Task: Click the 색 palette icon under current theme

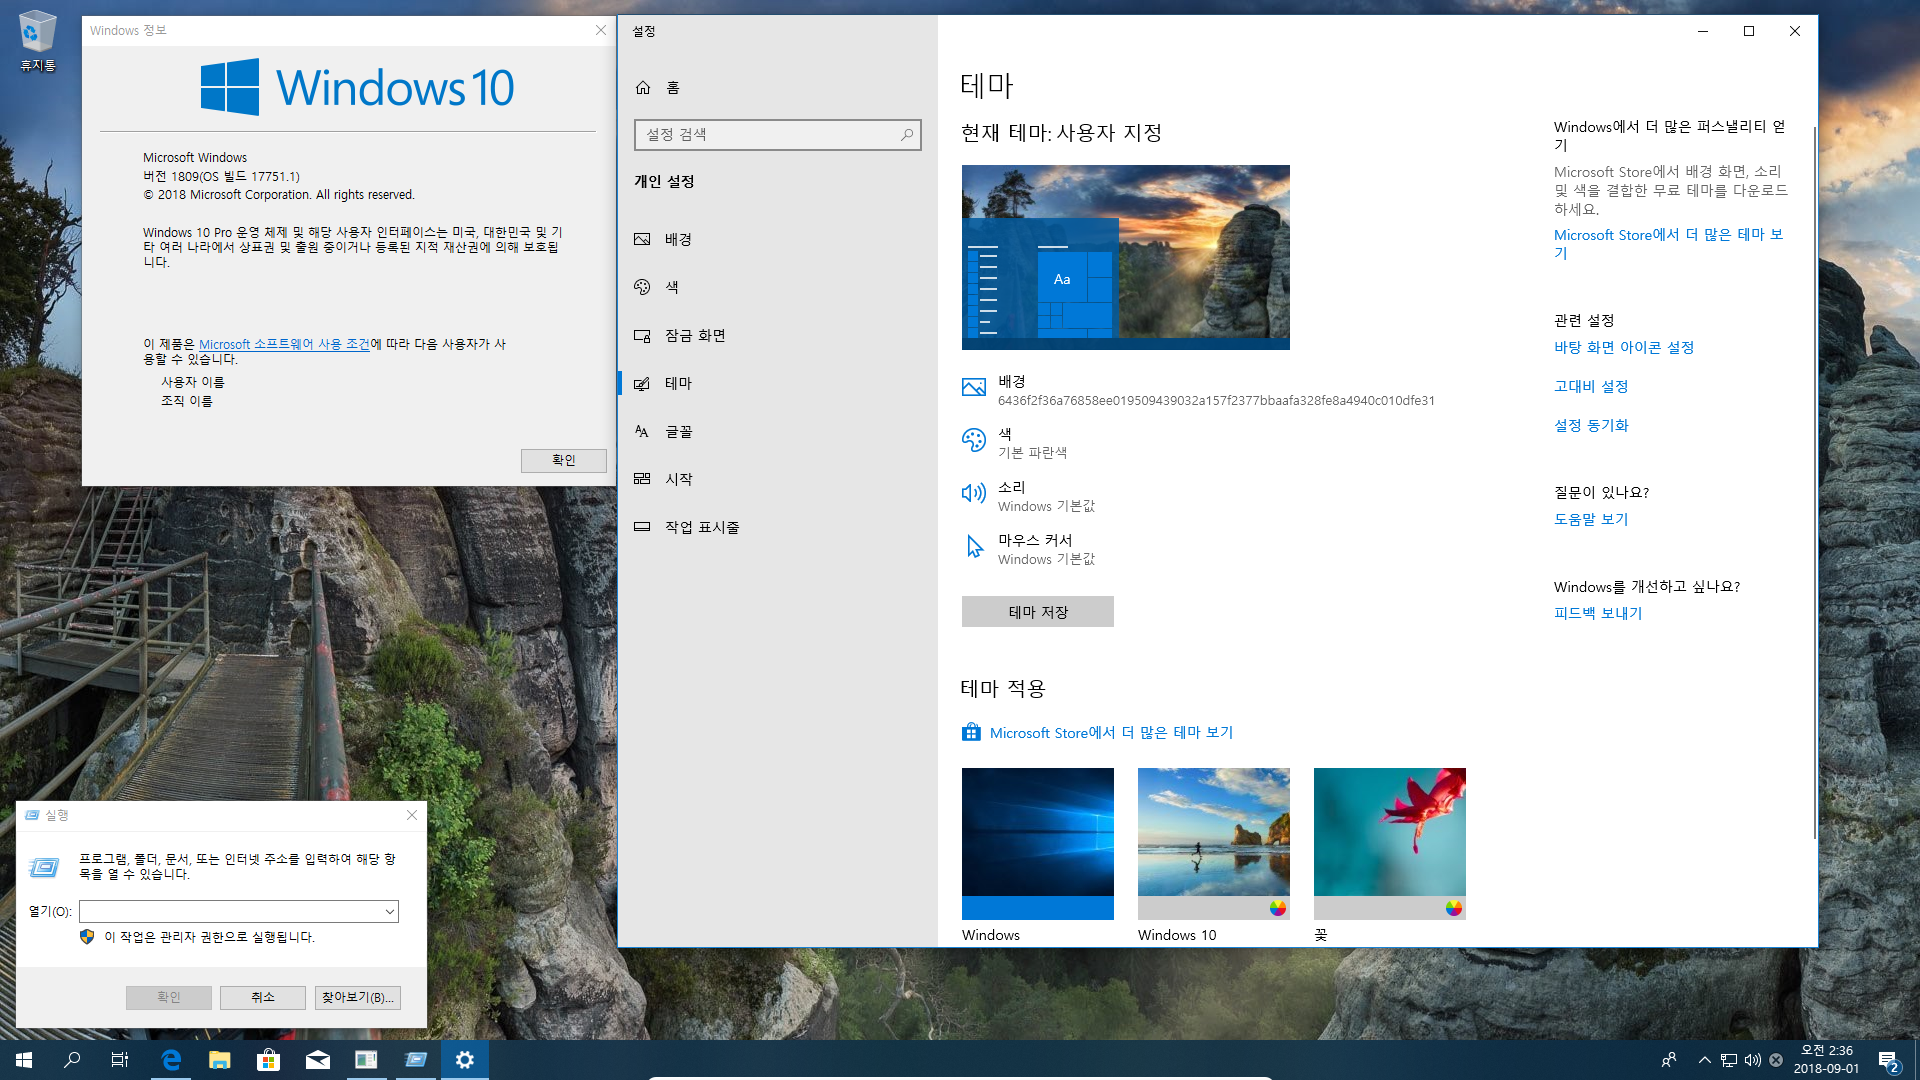Action: [974, 440]
